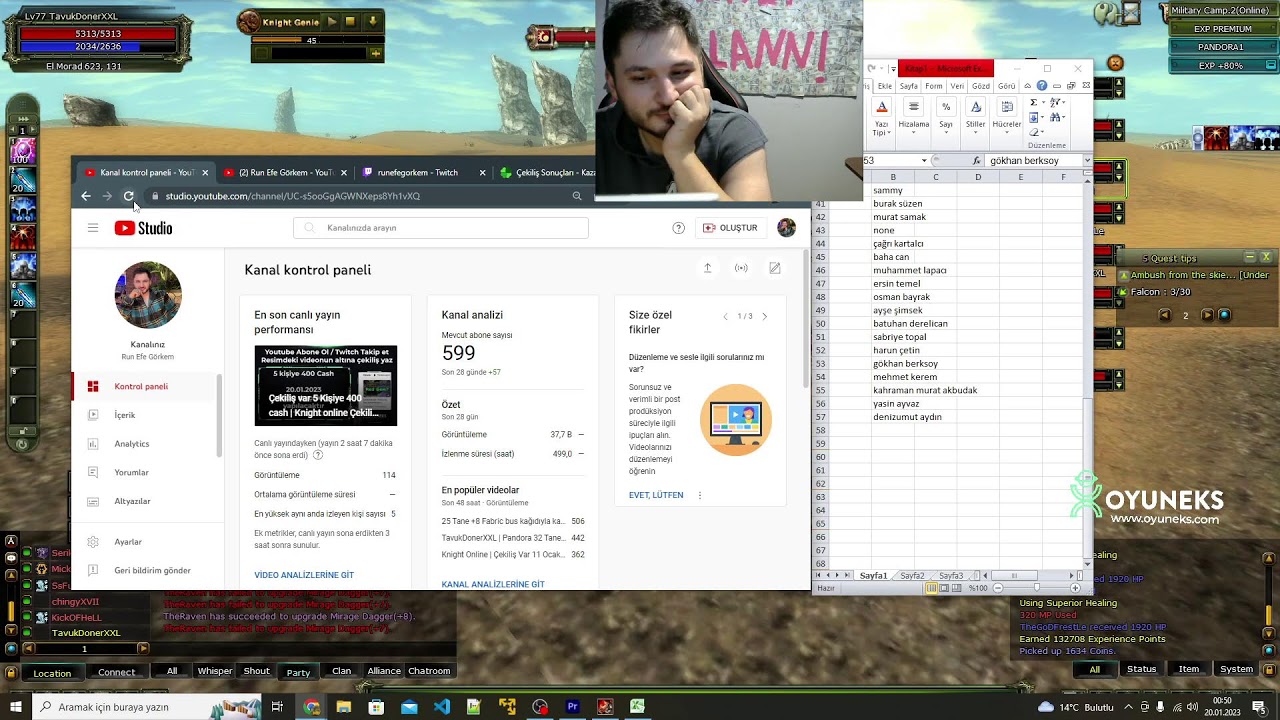The image size is (1280, 720).
Task: Go back in Chrome browser
Action: (85, 196)
